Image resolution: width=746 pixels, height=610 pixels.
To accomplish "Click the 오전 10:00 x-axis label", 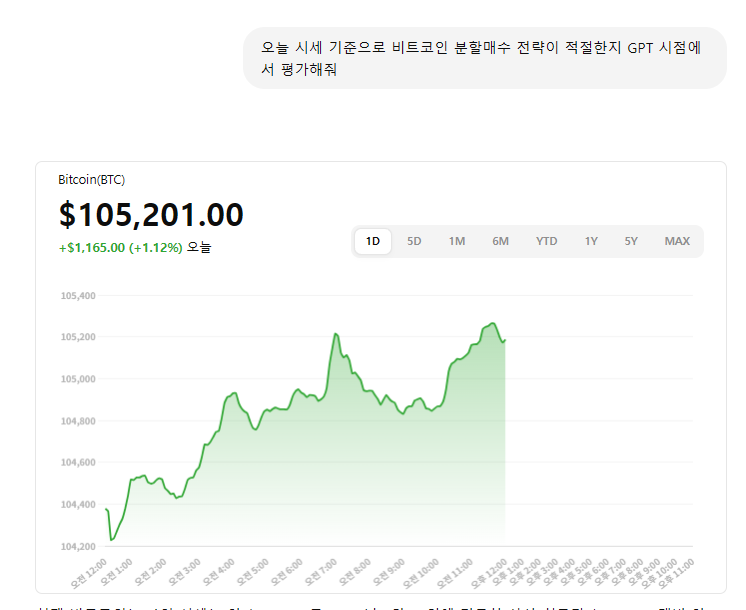I will click(x=421, y=573).
